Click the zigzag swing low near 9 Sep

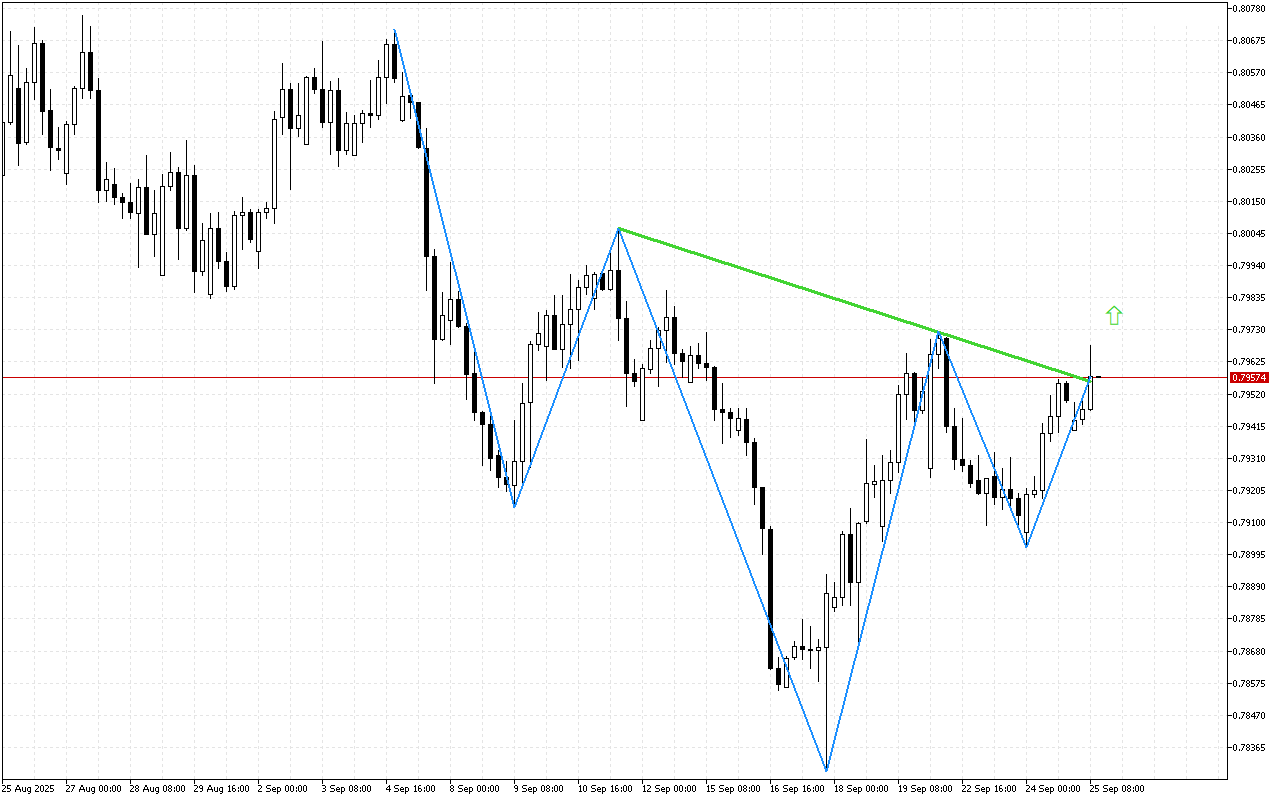click(x=513, y=507)
